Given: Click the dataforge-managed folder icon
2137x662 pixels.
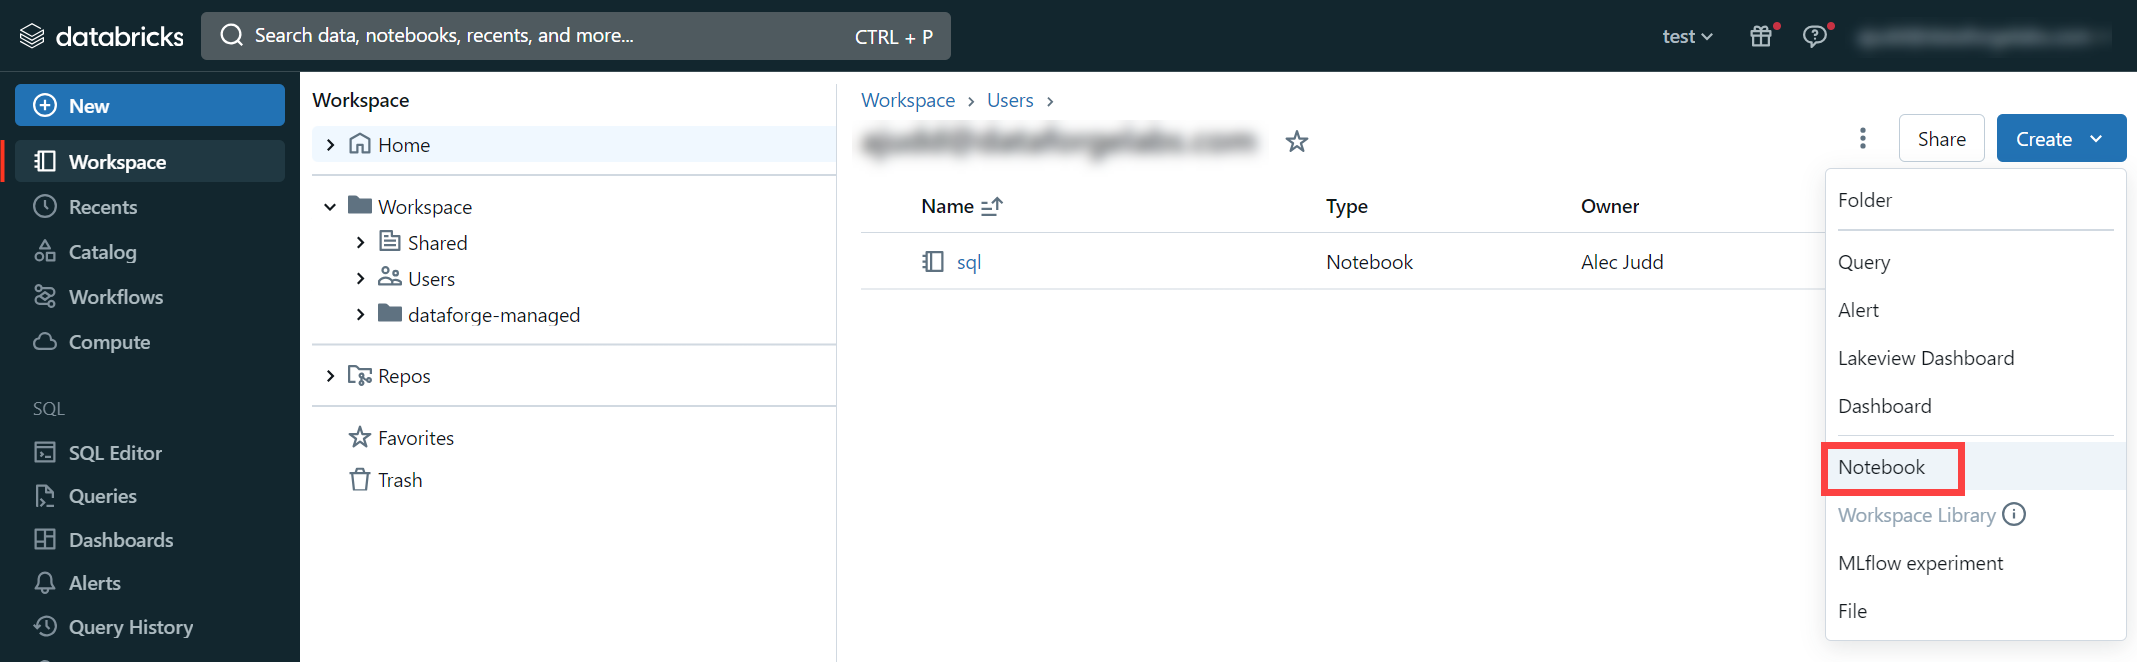Looking at the screenshot, I should (390, 313).
